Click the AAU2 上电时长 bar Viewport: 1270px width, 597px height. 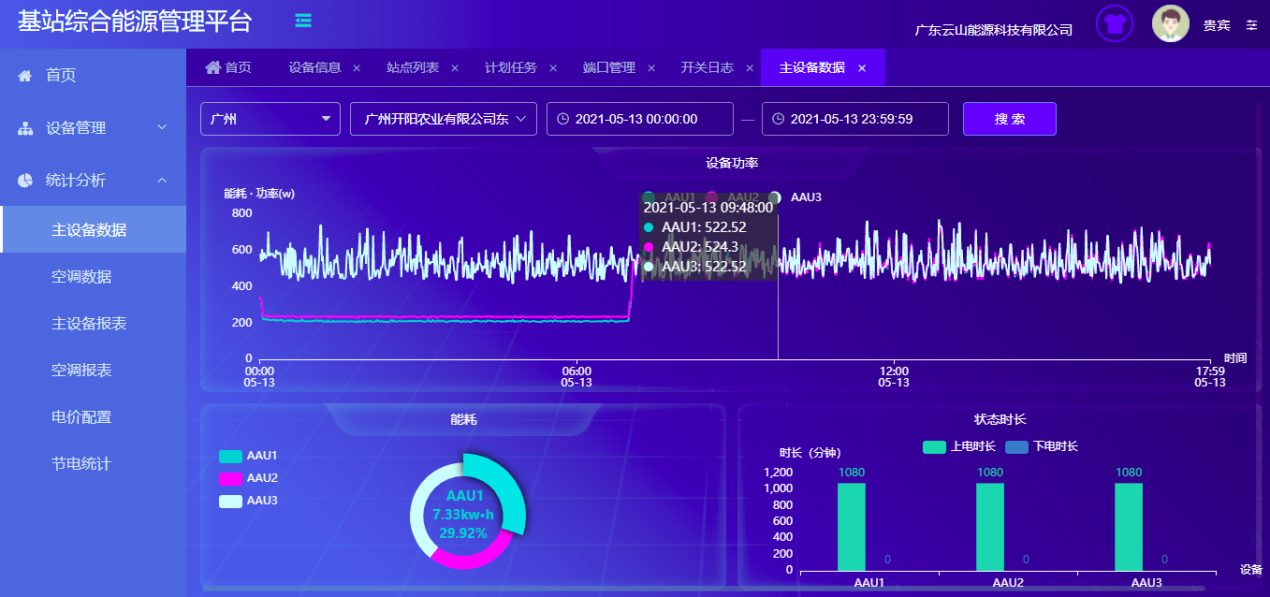pyautogui.click(x=990, y=527)
